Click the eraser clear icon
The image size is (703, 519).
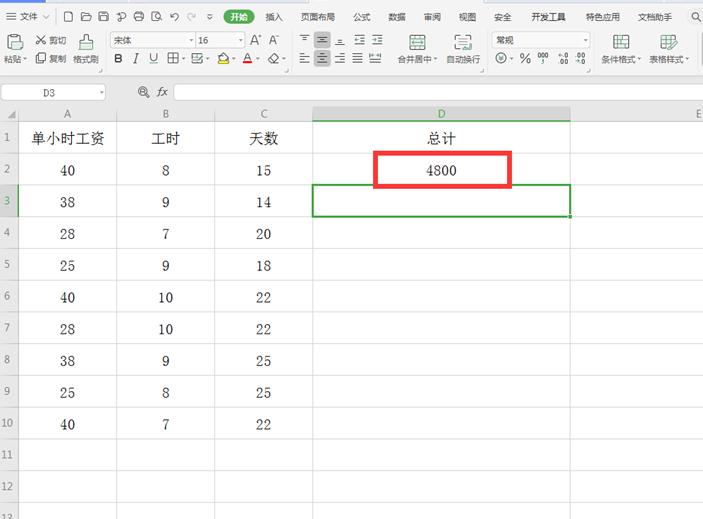[x=273, y=58]
